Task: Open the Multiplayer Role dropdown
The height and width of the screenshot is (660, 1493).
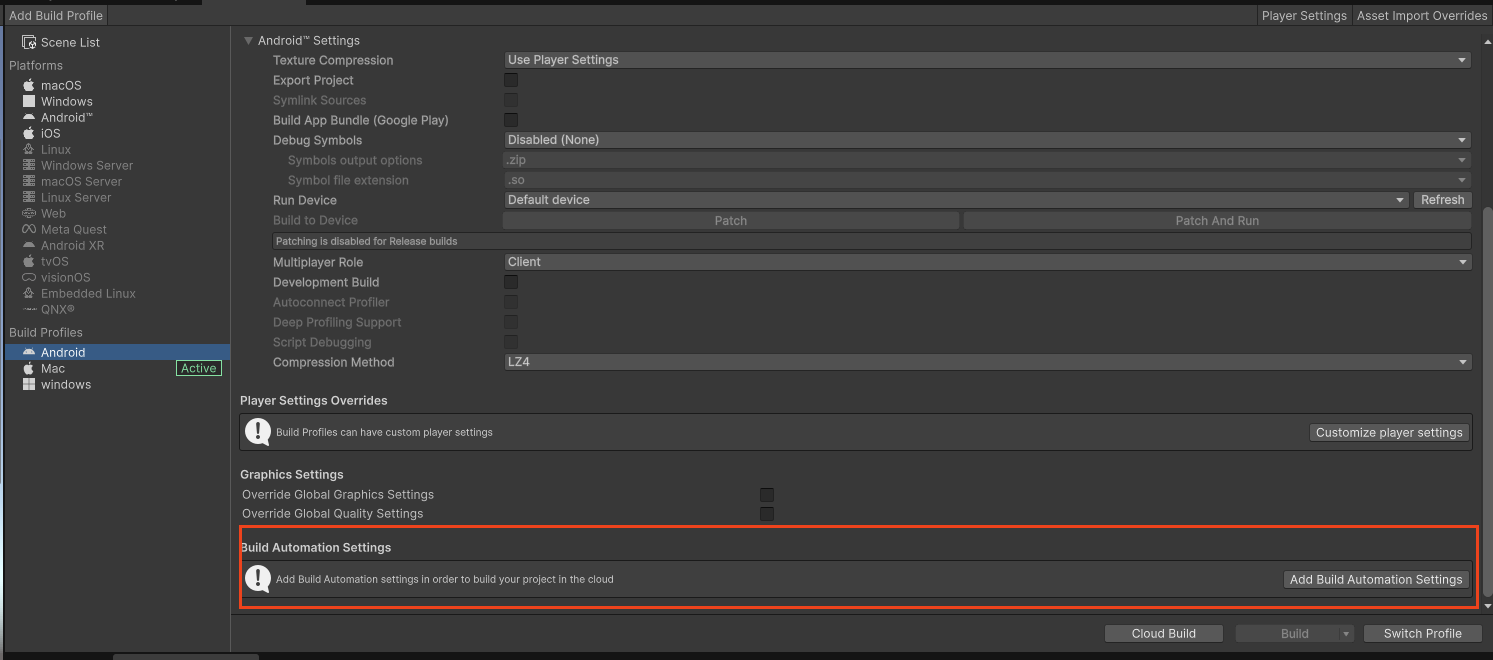Action: 988,262
